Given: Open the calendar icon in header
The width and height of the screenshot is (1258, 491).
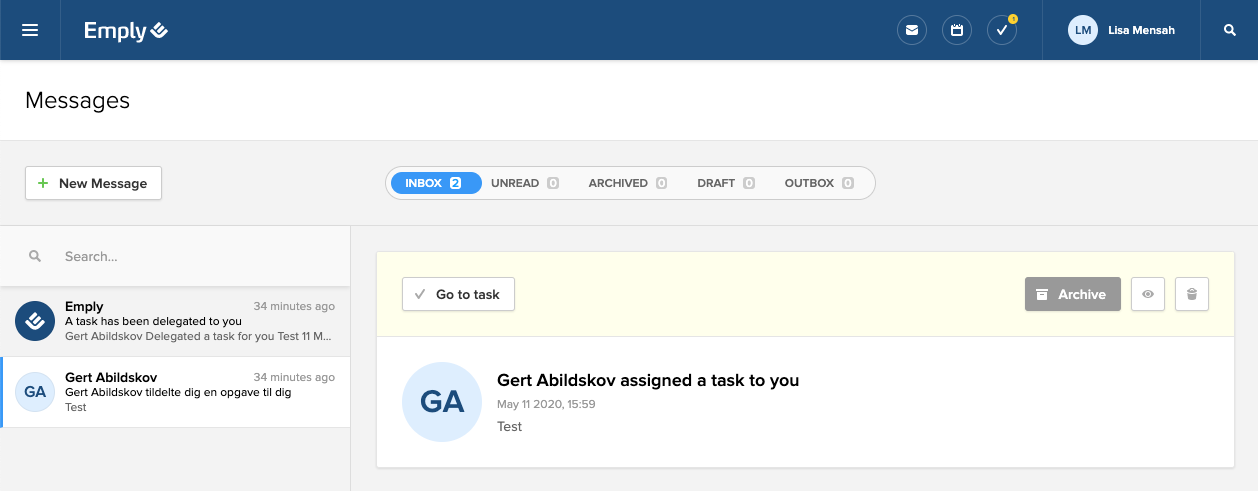Looking at the screenshot, I should 957,30.
